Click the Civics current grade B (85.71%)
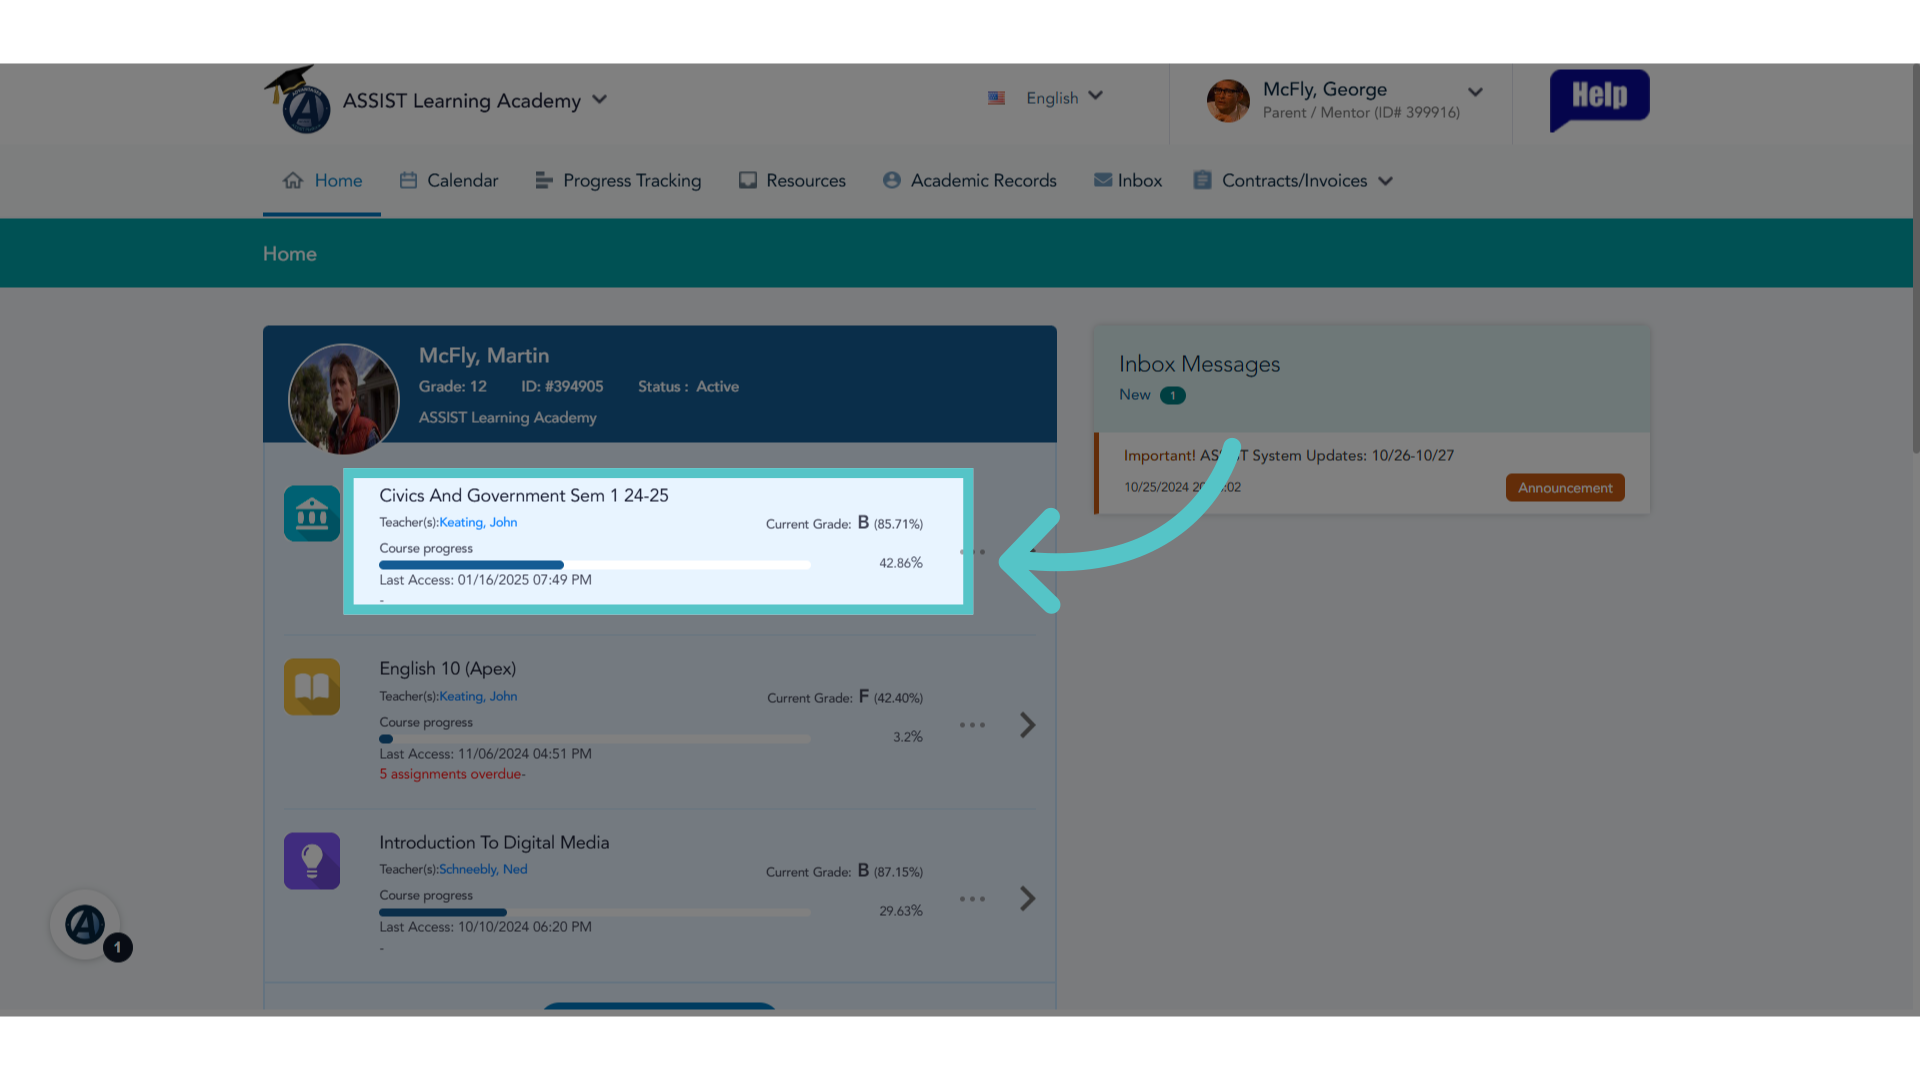The height and width of the screenshot is (1080, 1920). click(844, 523)
